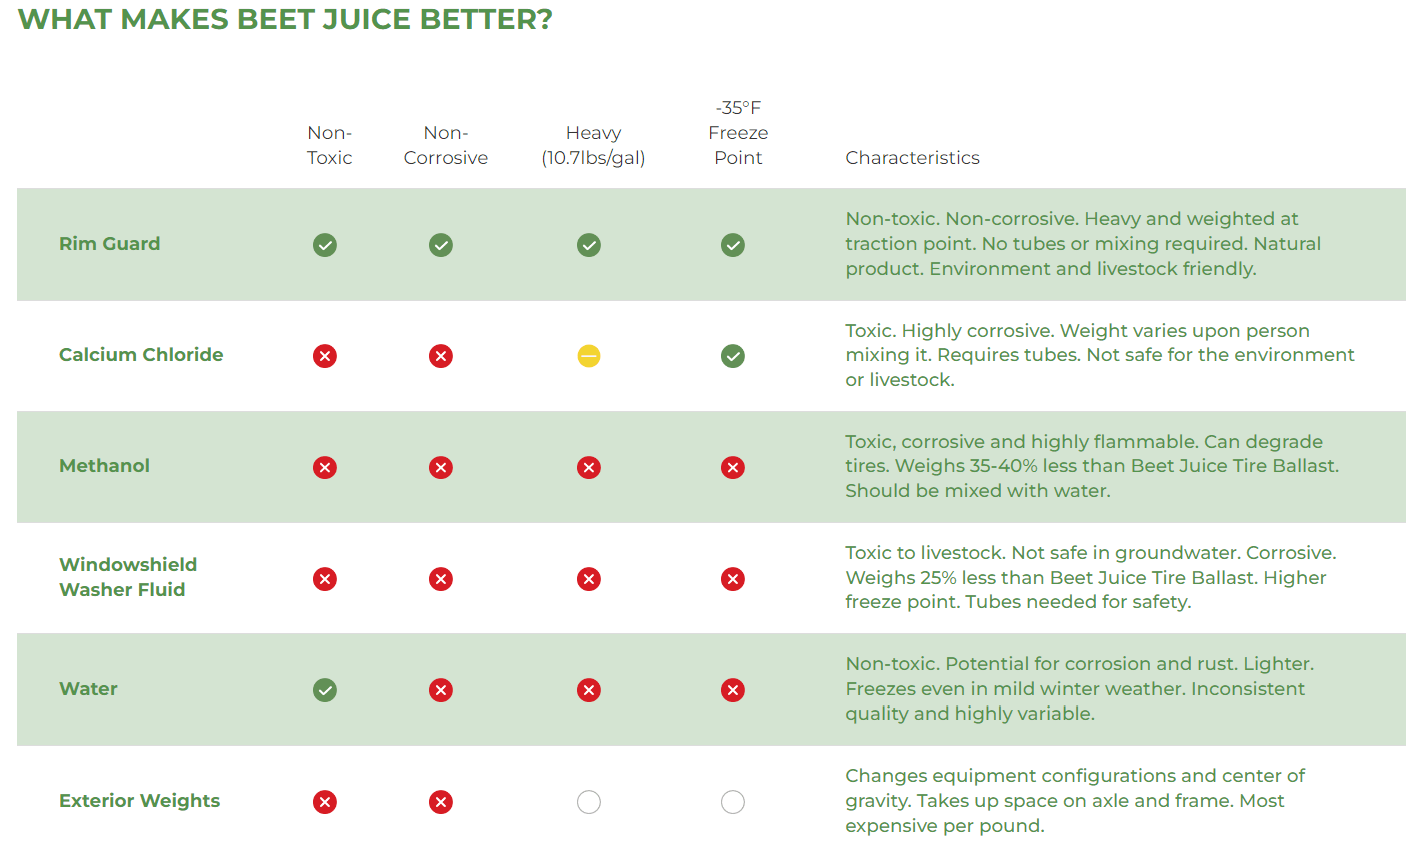Click the Exterior Weights row label
Screen dimensions: 1416x843
click(x=139, y=801)
